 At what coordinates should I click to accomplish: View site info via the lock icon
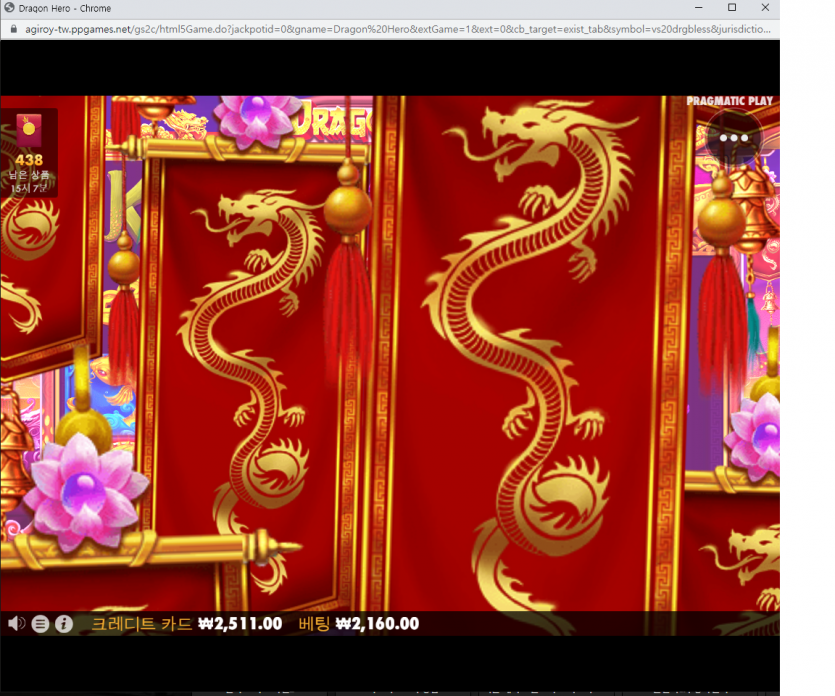click(x=14, y=29)
